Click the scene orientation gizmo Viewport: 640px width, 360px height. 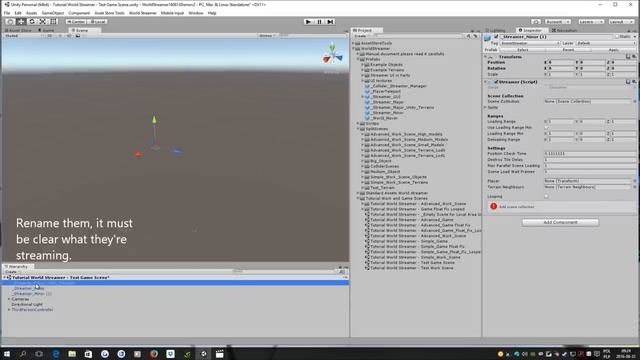coord(333,54)
